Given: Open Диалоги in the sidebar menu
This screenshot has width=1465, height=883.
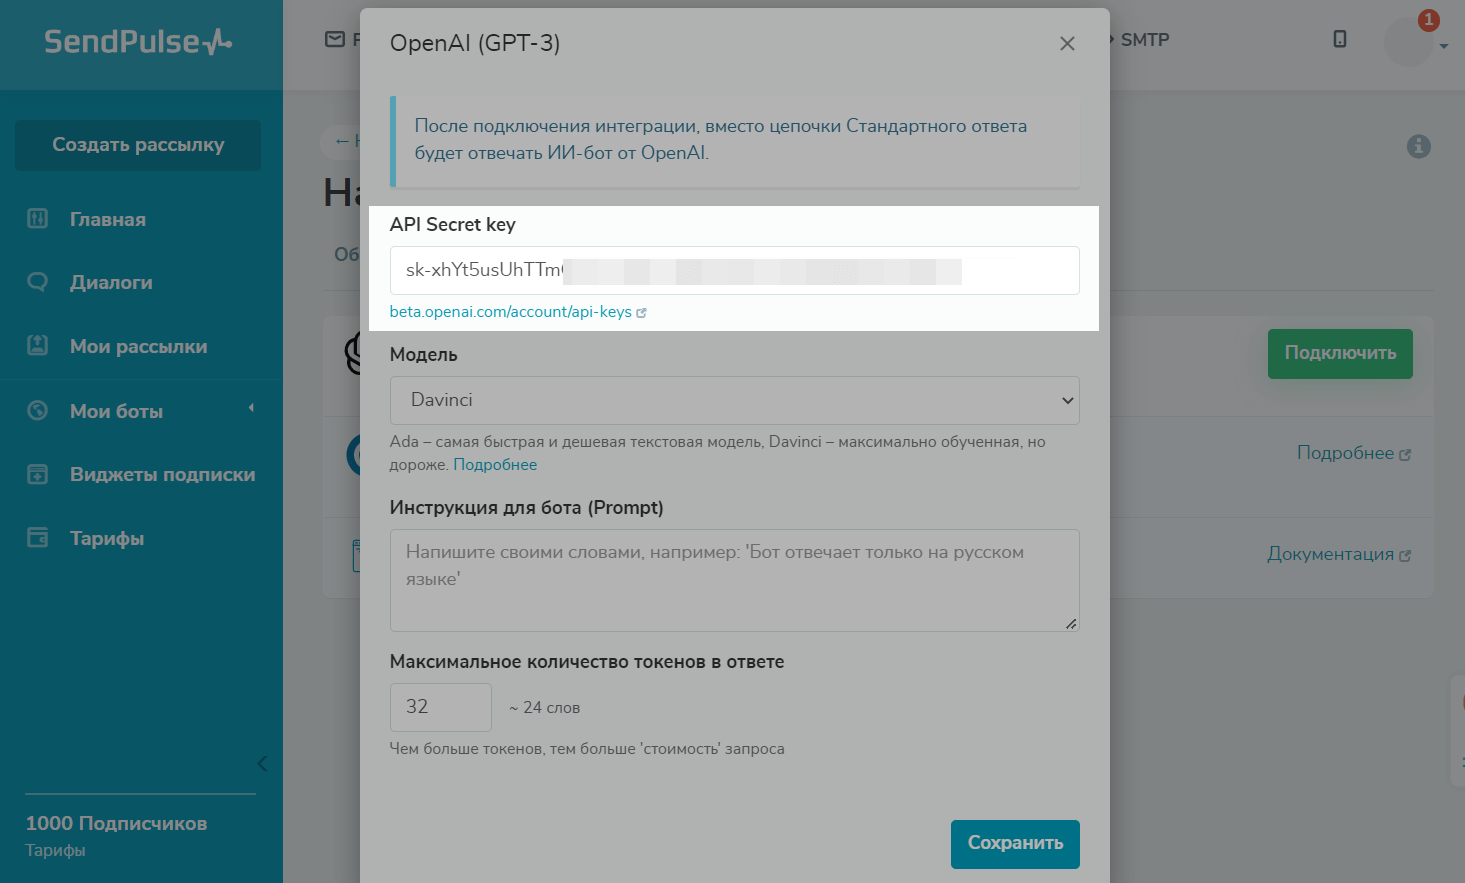Looking at the screenshot, I should [x=111, y=282].
